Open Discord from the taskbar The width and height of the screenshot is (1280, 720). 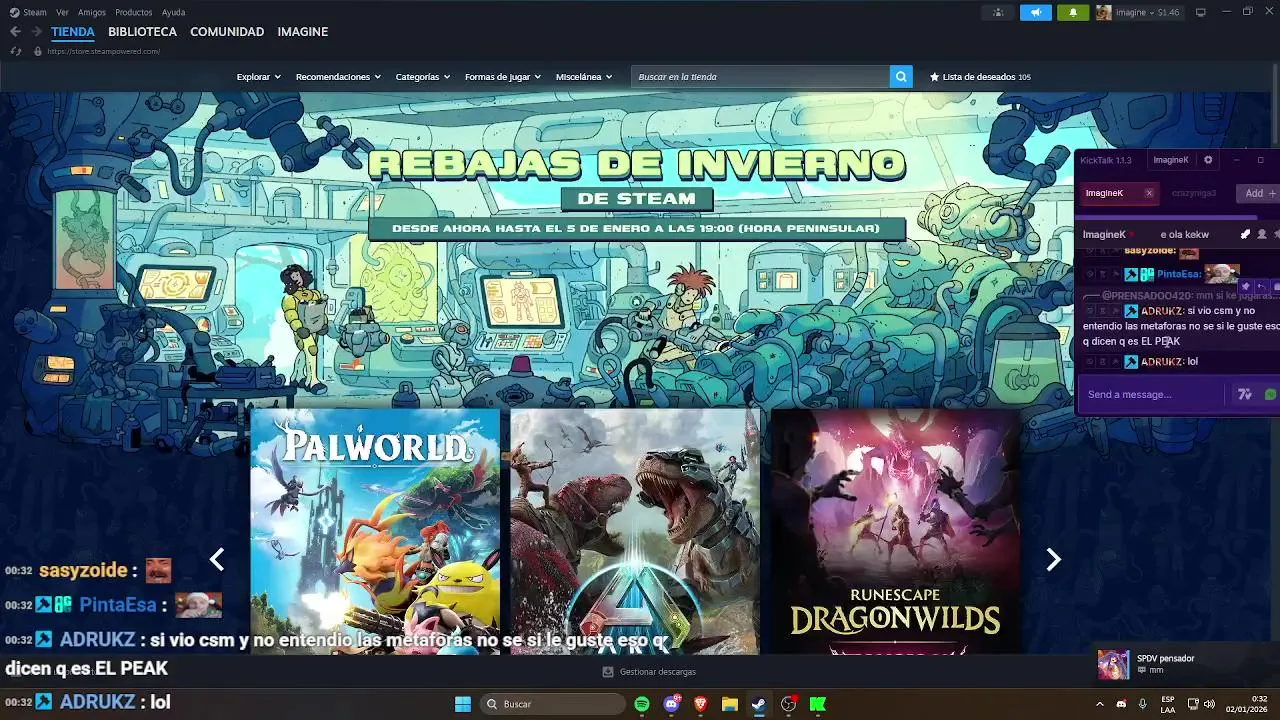point(671,704)
